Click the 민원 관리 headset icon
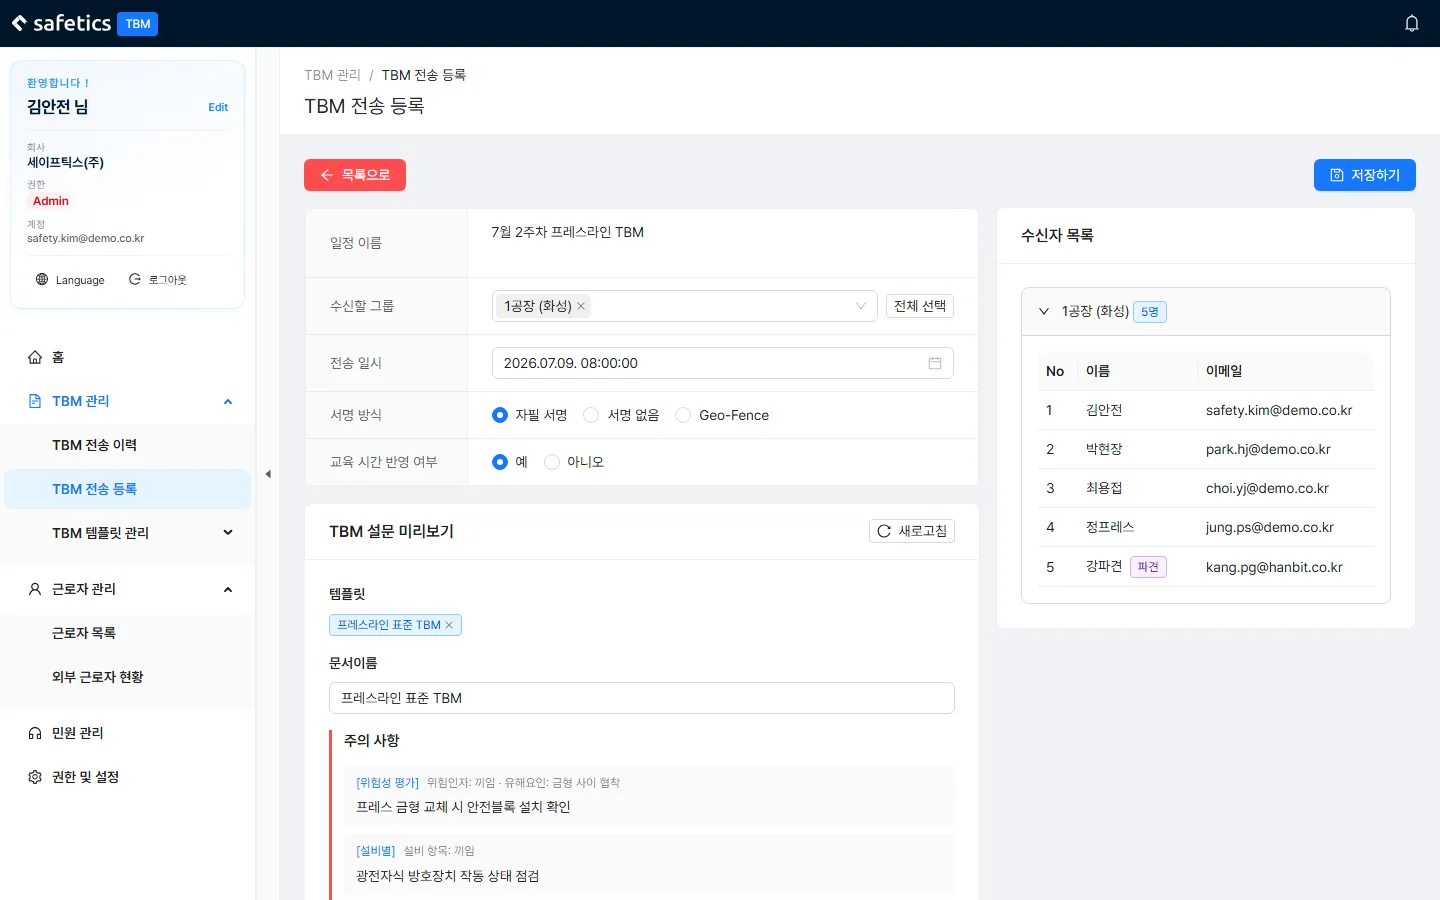Screen dimensions: 1440x900 point(35,733)
